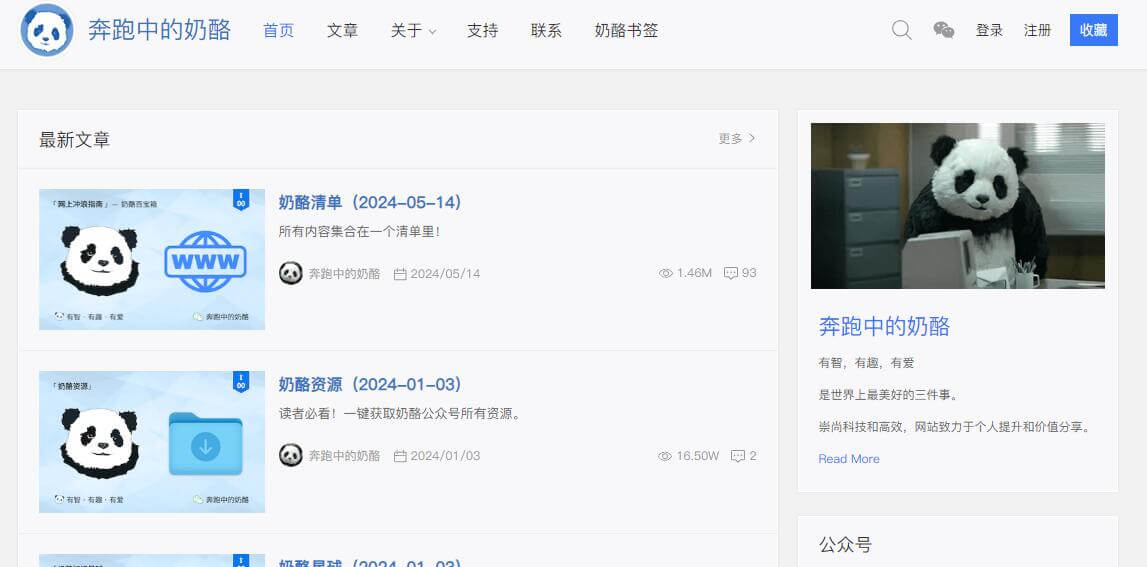This screenshot has width=1147, height=567.
Task: Click author avatar of 奶酪资源 post
Action: pos(290,455)
